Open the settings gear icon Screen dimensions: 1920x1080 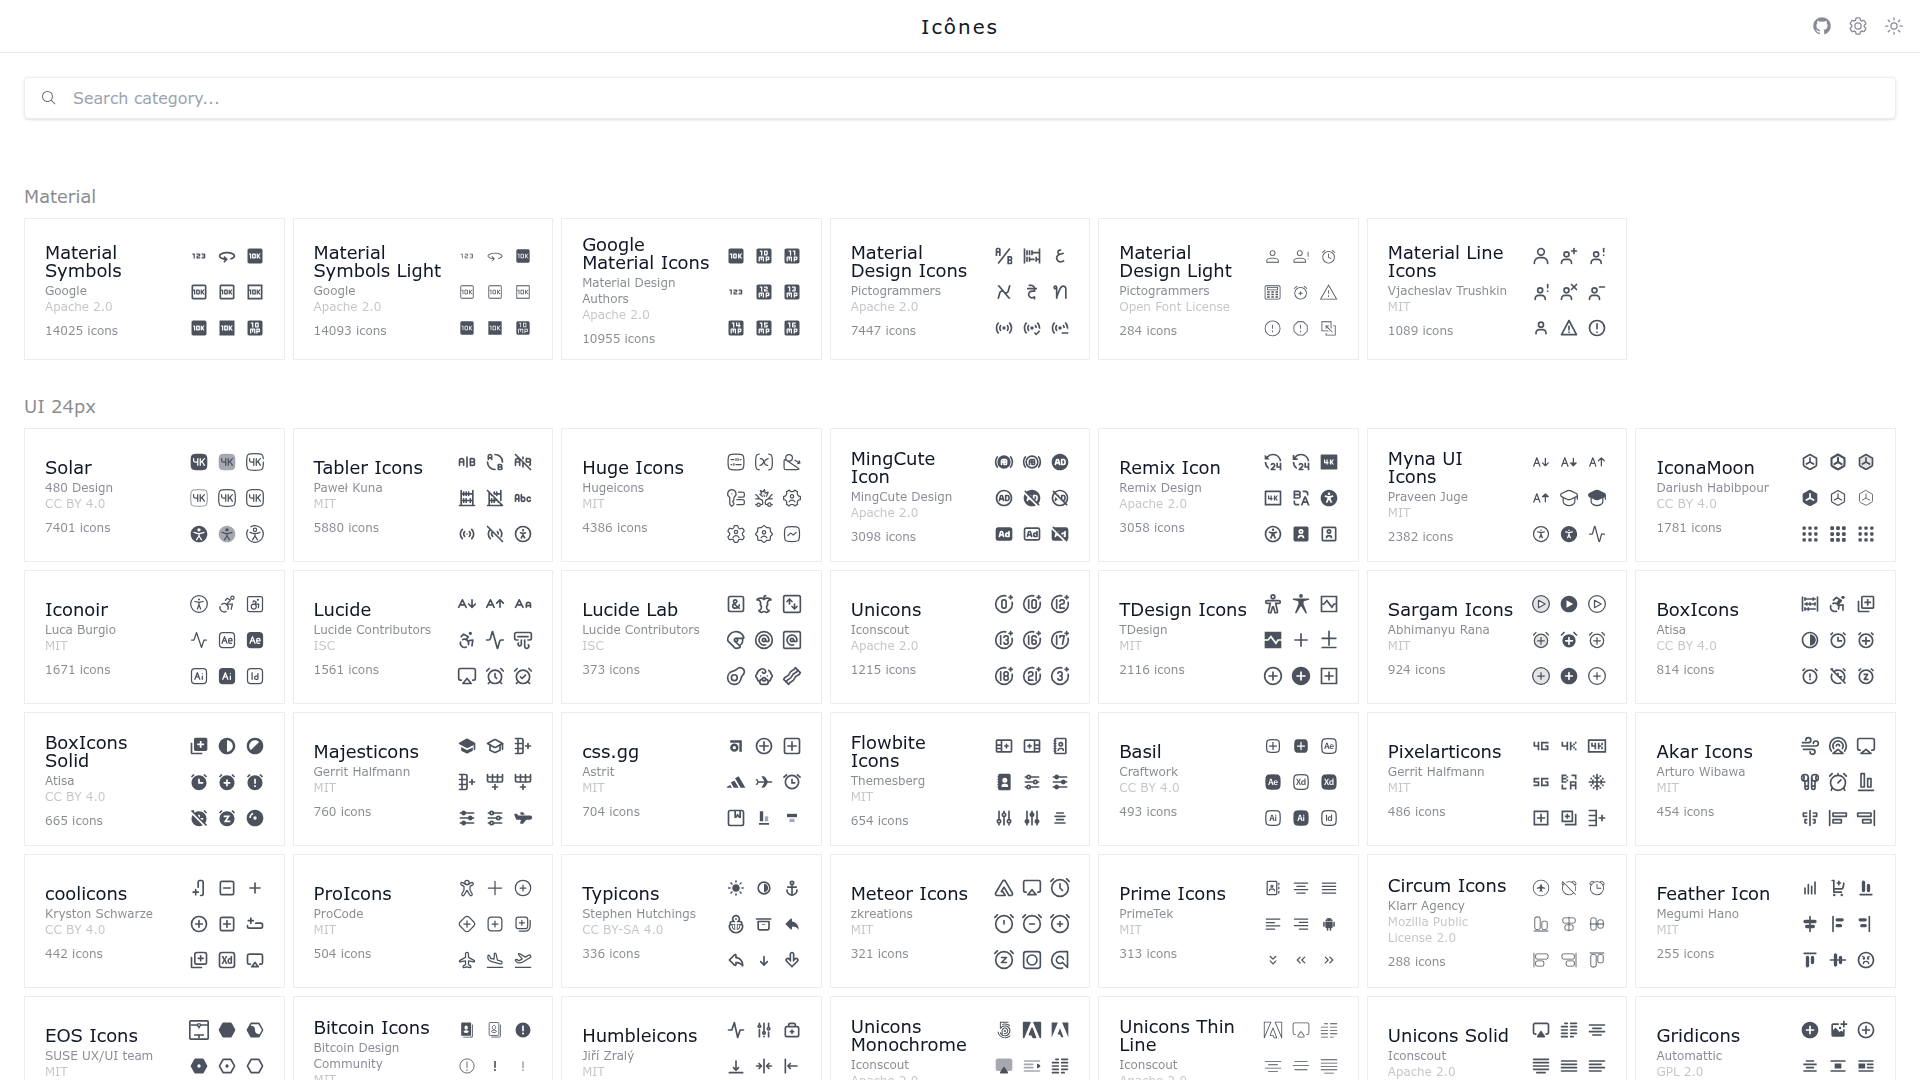[x=1858, y=26]
